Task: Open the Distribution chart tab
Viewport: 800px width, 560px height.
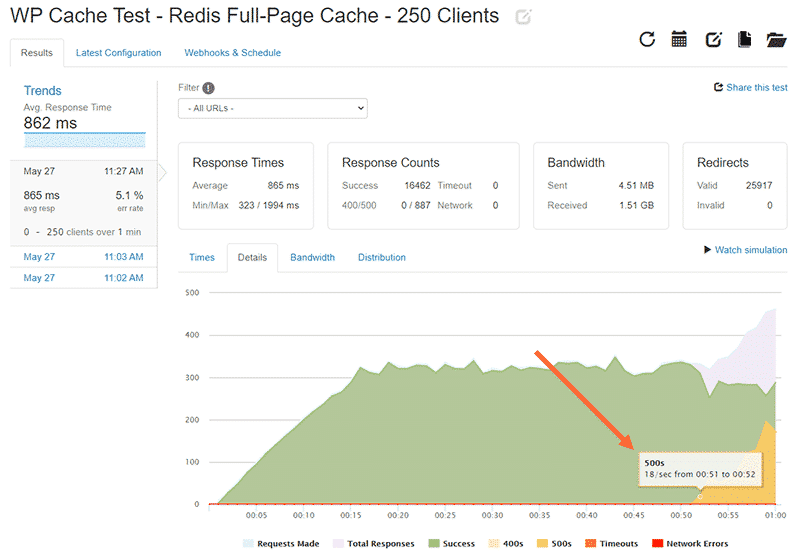Action: click(382, 257)
